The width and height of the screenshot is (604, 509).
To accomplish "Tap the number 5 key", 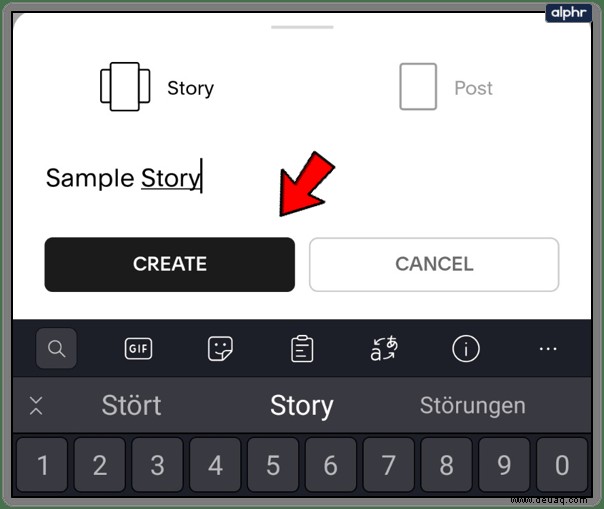I will [273, 465].
